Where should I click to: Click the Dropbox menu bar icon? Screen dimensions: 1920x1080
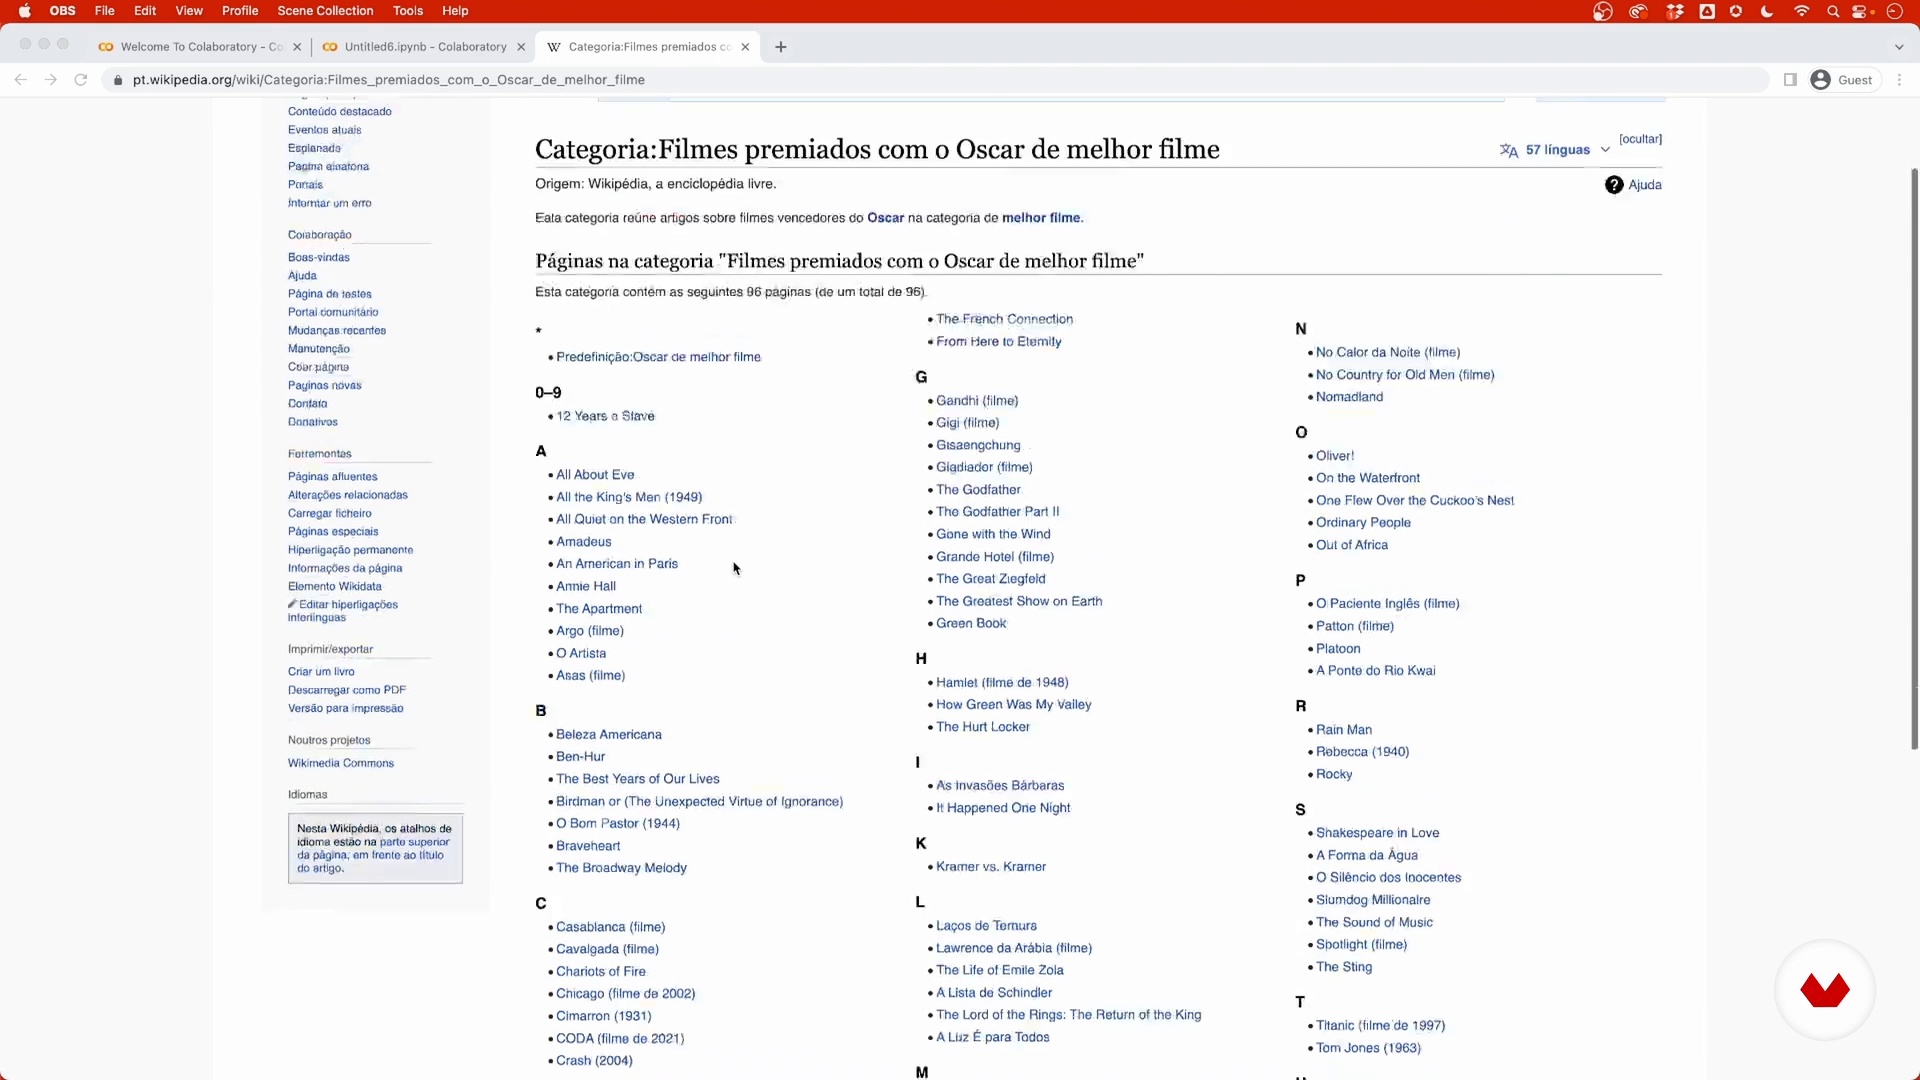1675,11
